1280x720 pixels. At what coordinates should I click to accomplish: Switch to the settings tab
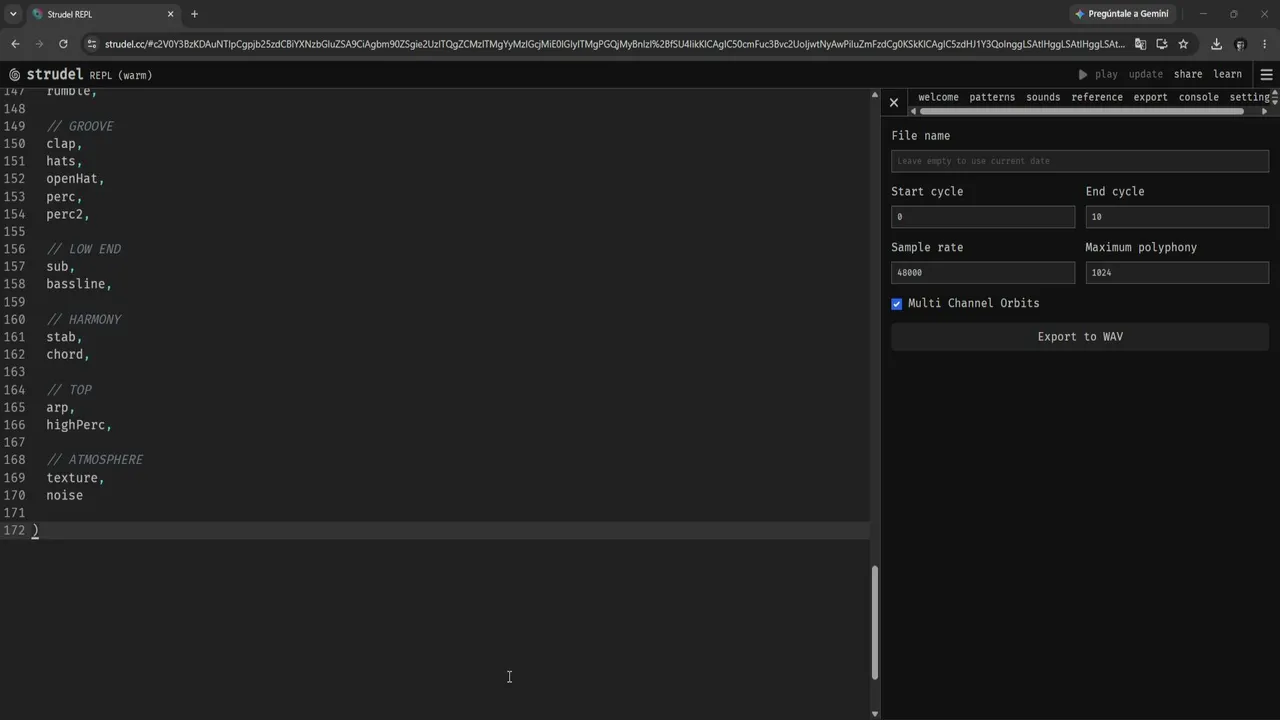point(1249,97)
